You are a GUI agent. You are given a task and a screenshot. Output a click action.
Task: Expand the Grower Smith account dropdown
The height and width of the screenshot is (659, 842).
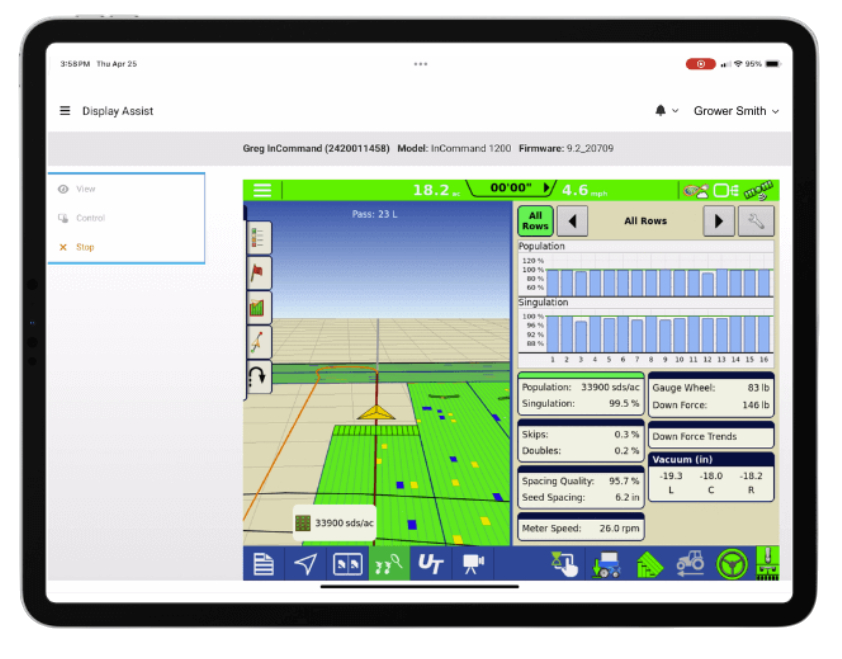click(x=736, y=111)
